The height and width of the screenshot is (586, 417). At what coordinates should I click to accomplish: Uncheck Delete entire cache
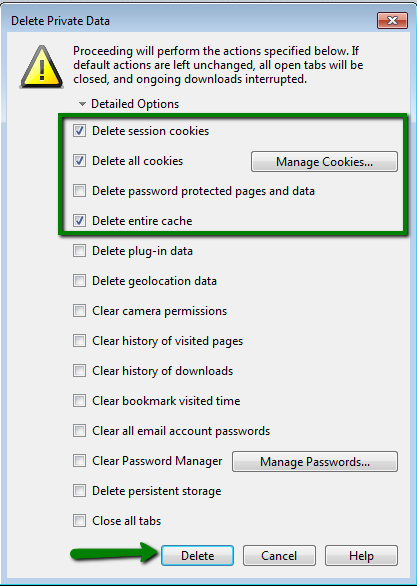click(79, 221)
